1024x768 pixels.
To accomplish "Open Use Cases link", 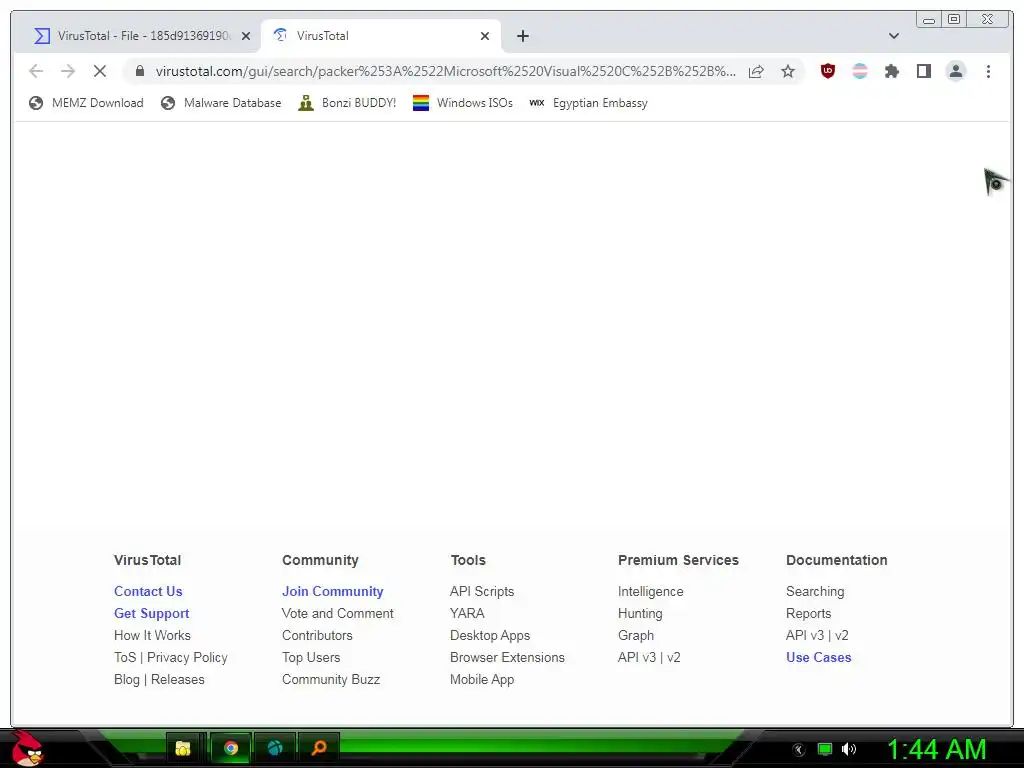I will tap(818, 658).
